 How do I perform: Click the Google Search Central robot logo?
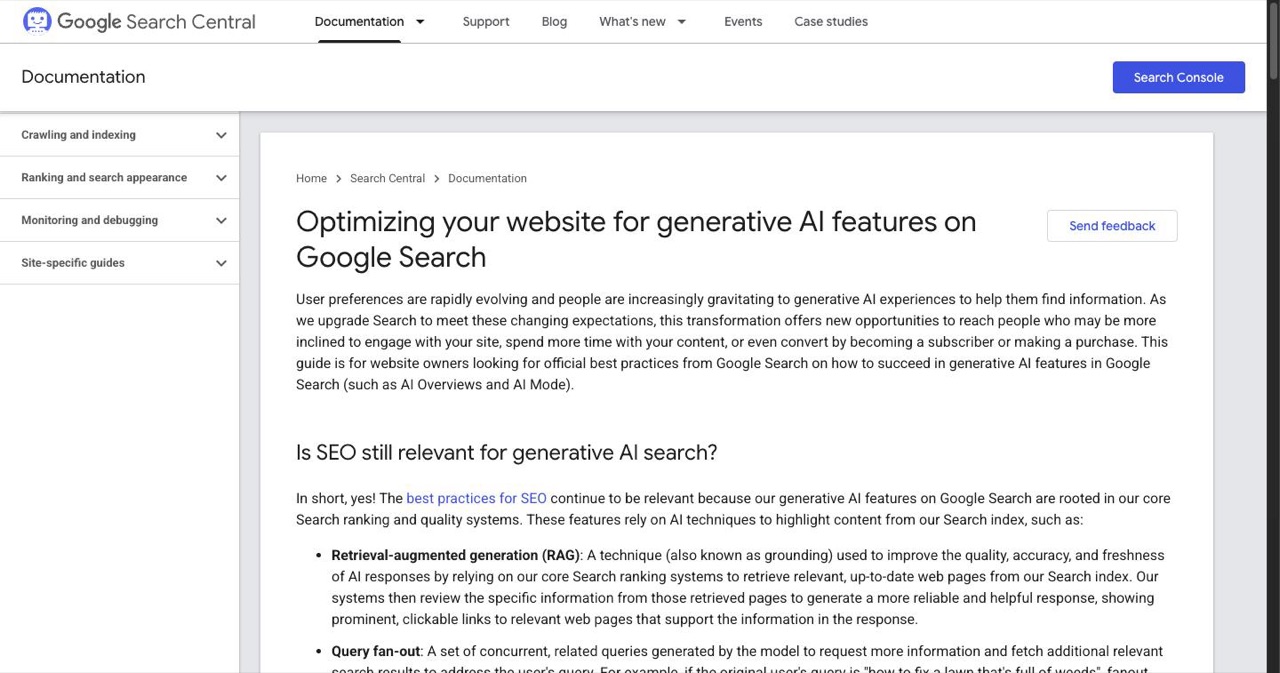[x=37, y=21]
